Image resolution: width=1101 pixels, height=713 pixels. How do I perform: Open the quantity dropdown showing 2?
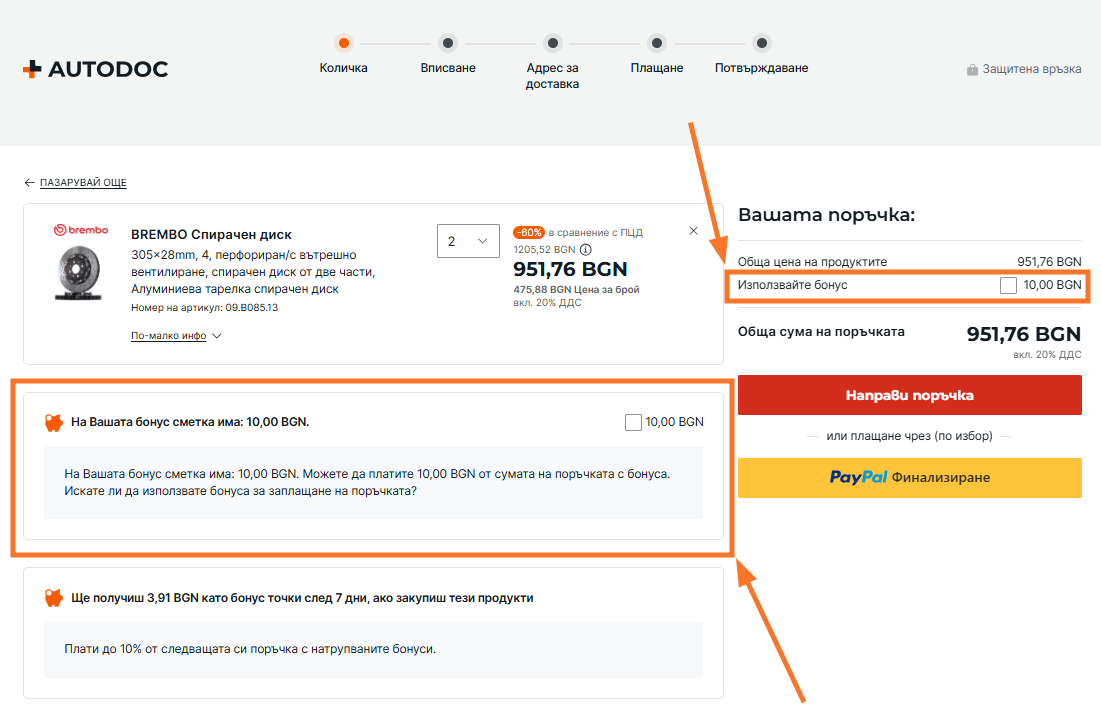coord(468,241)
